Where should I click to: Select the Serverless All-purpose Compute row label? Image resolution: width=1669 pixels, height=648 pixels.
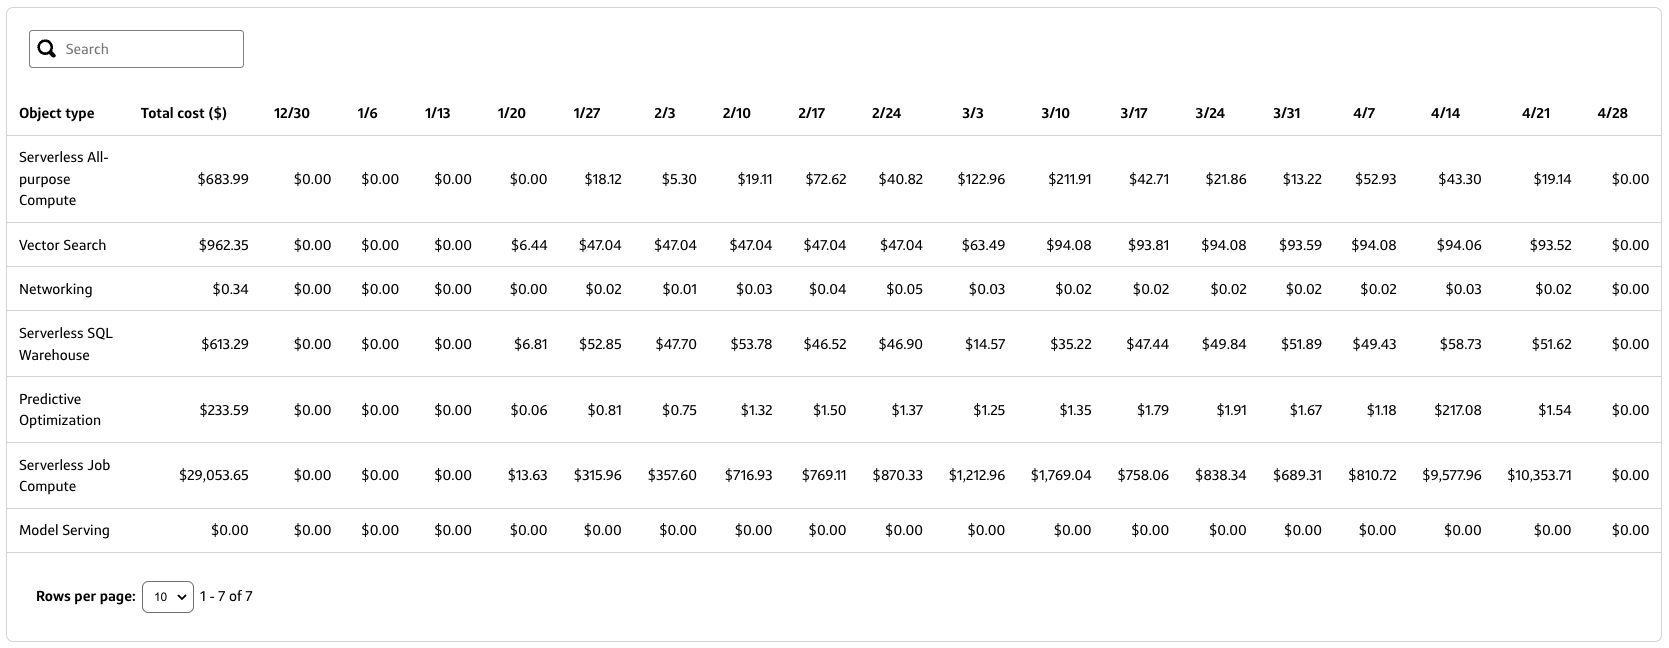[64, 179]
